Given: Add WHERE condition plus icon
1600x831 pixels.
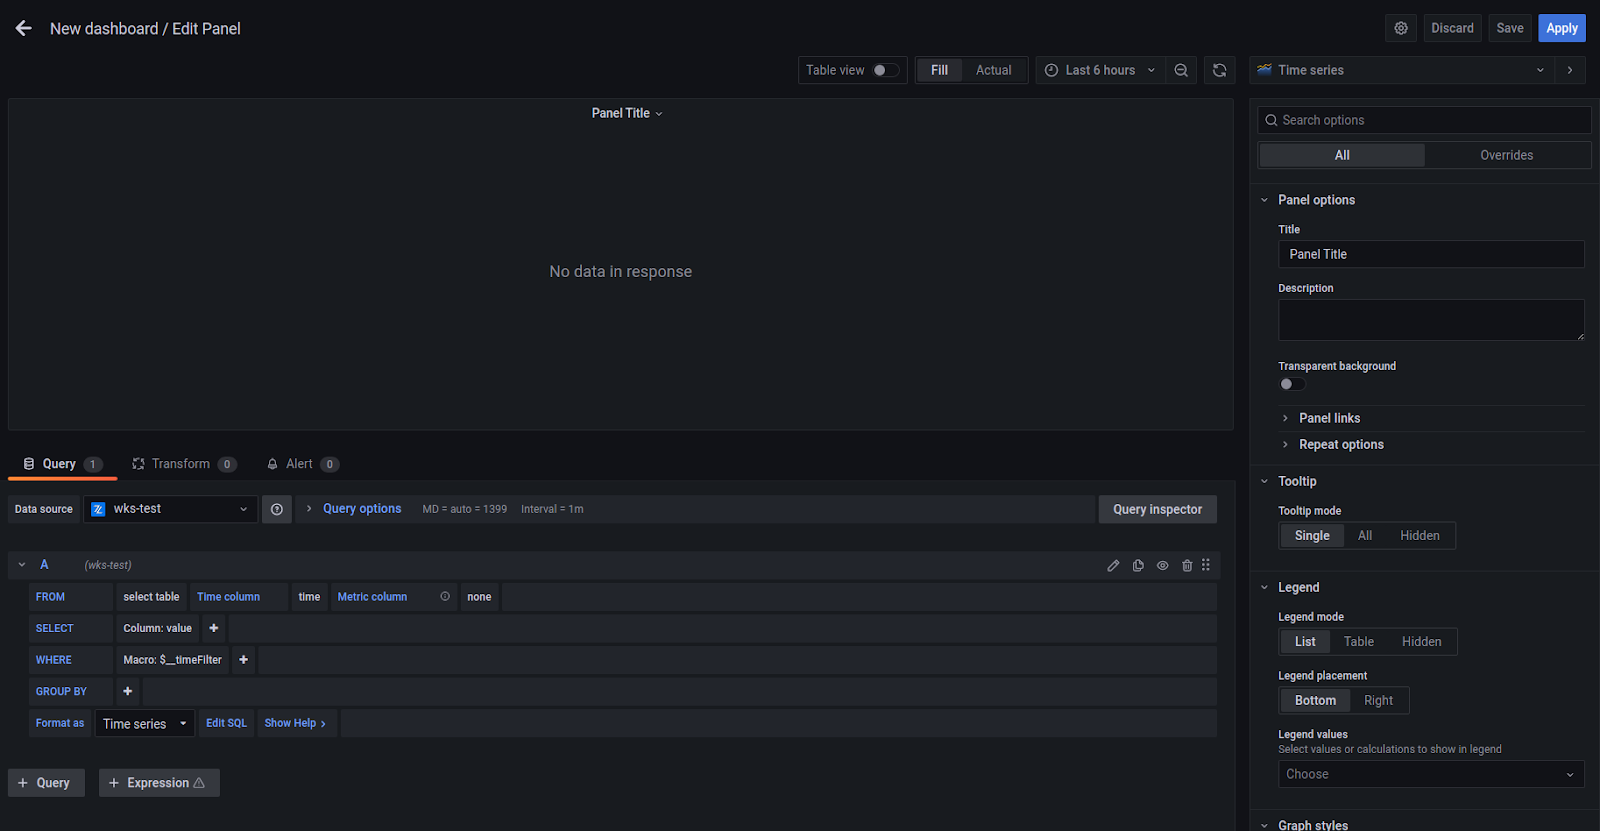Looking at the screenshot, I should 243,660.
